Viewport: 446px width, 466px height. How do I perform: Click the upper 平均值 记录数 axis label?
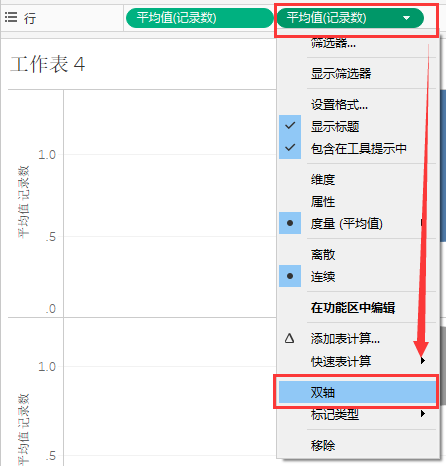(x=24, y=202)
